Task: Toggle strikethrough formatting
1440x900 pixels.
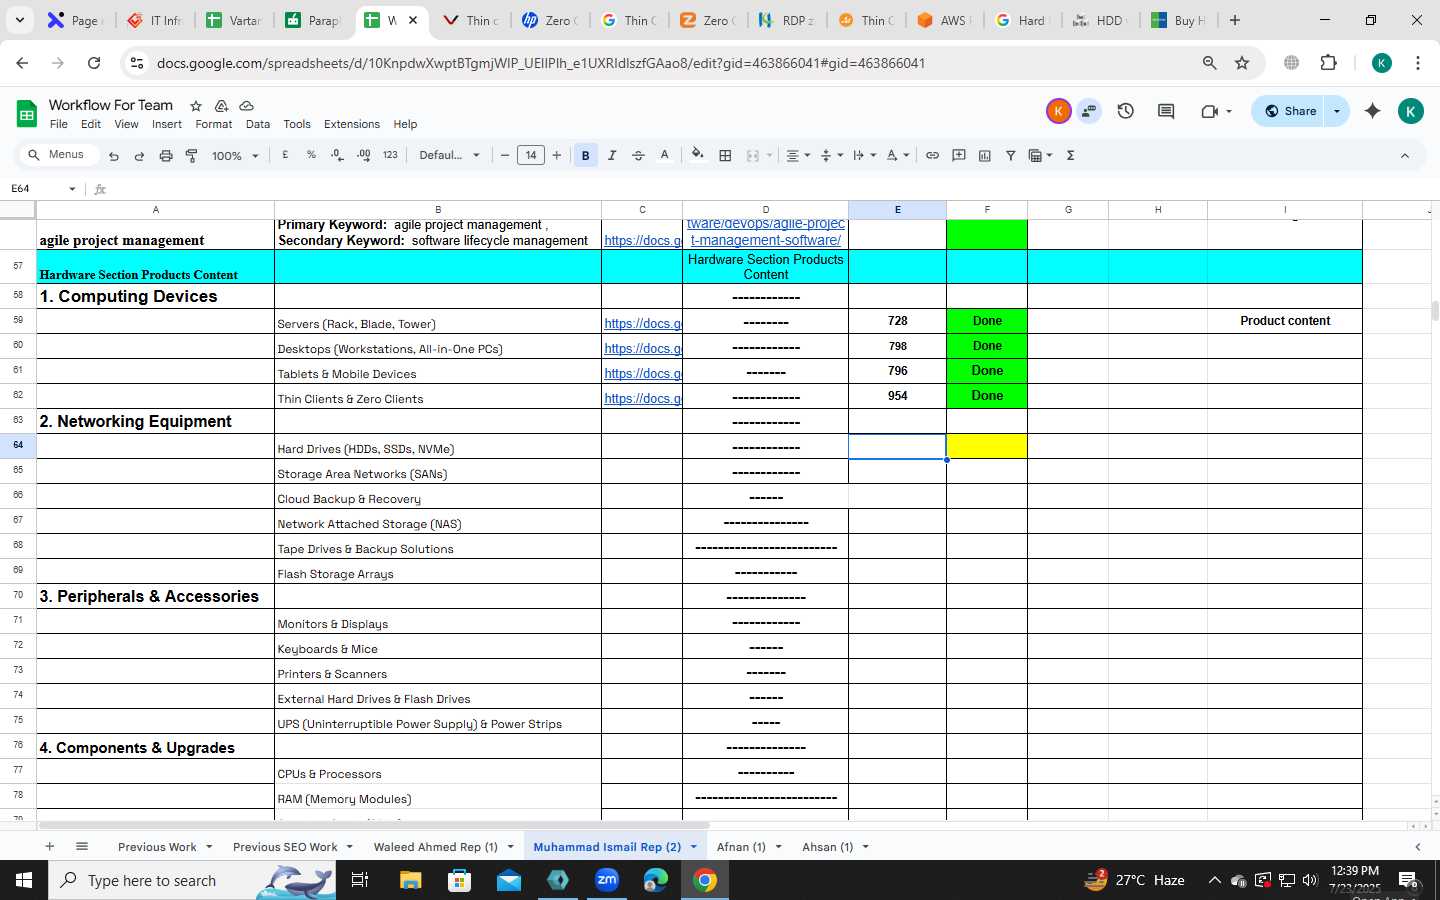Action: pos(638,155)
